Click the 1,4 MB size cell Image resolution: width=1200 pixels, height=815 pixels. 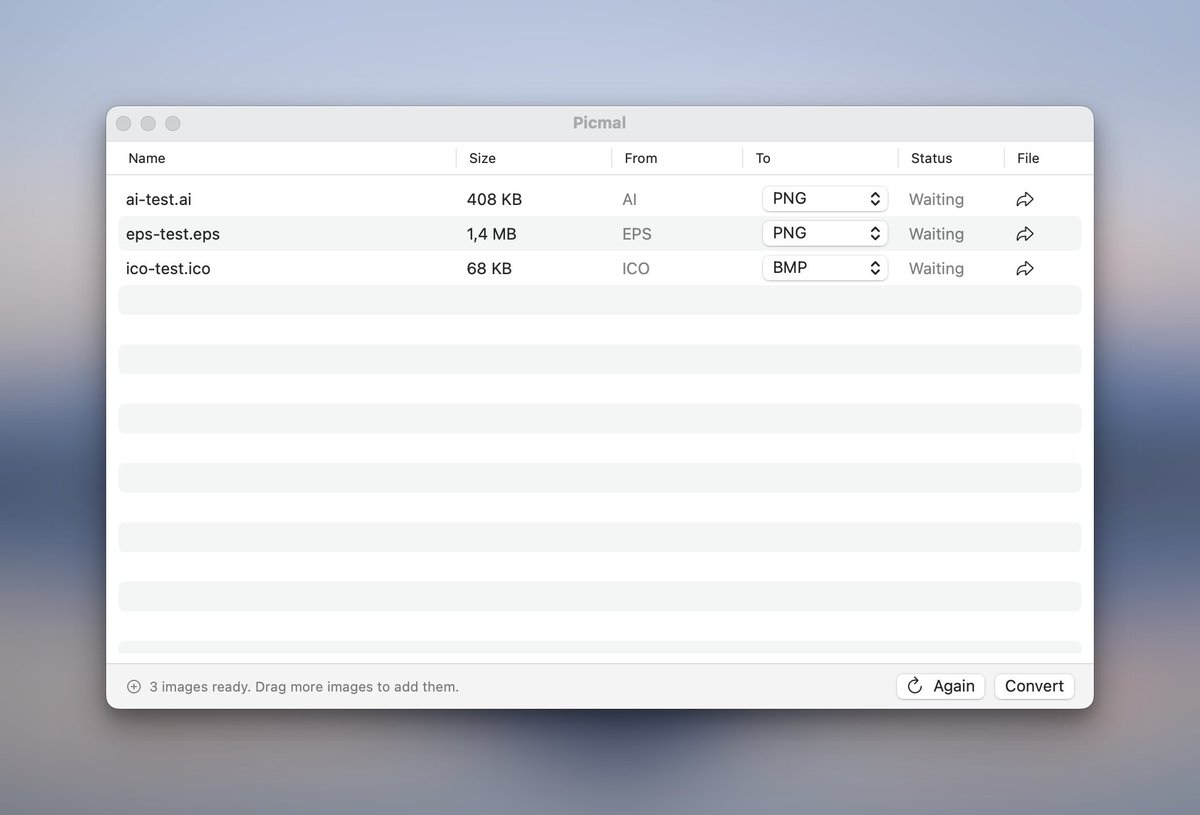tap(491, 234)
